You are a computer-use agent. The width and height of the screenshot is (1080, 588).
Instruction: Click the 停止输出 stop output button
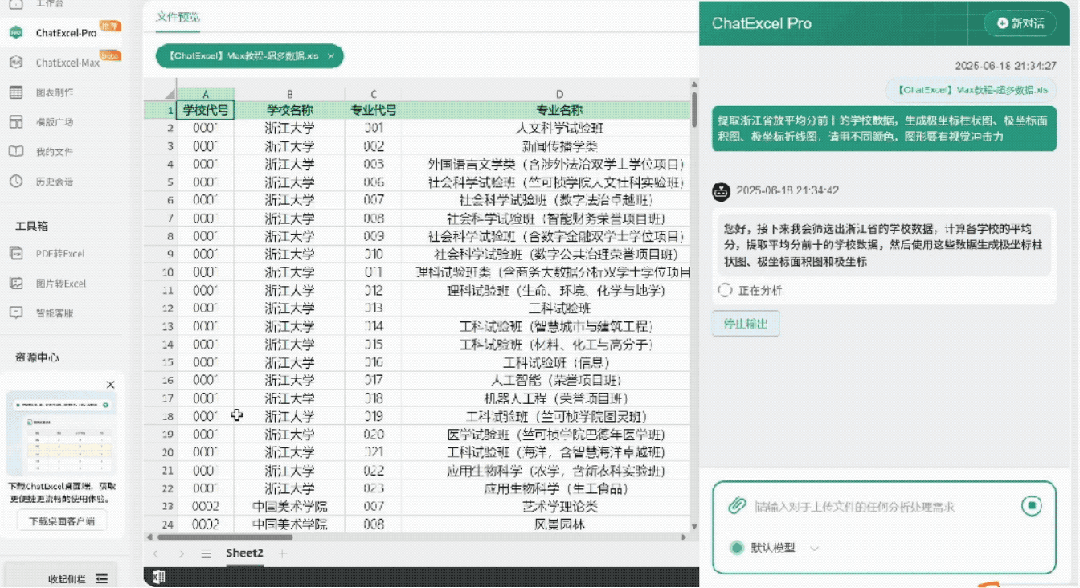[x=745, y=324]
